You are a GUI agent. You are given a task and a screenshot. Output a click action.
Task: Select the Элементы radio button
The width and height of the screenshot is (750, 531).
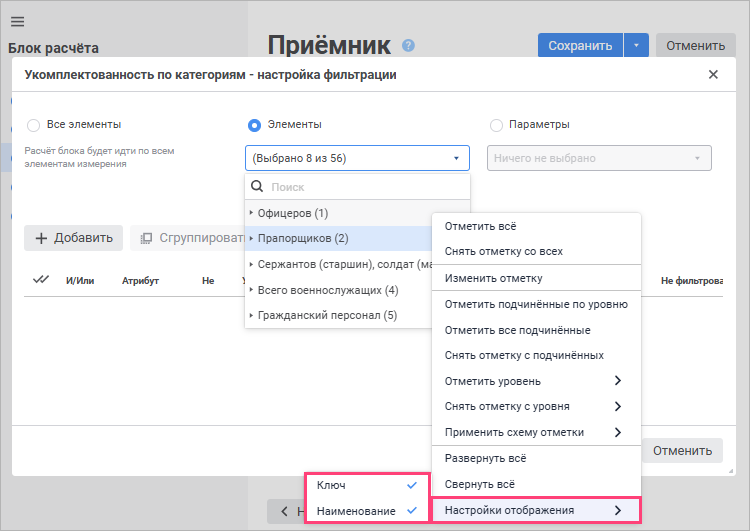[254, 125]
